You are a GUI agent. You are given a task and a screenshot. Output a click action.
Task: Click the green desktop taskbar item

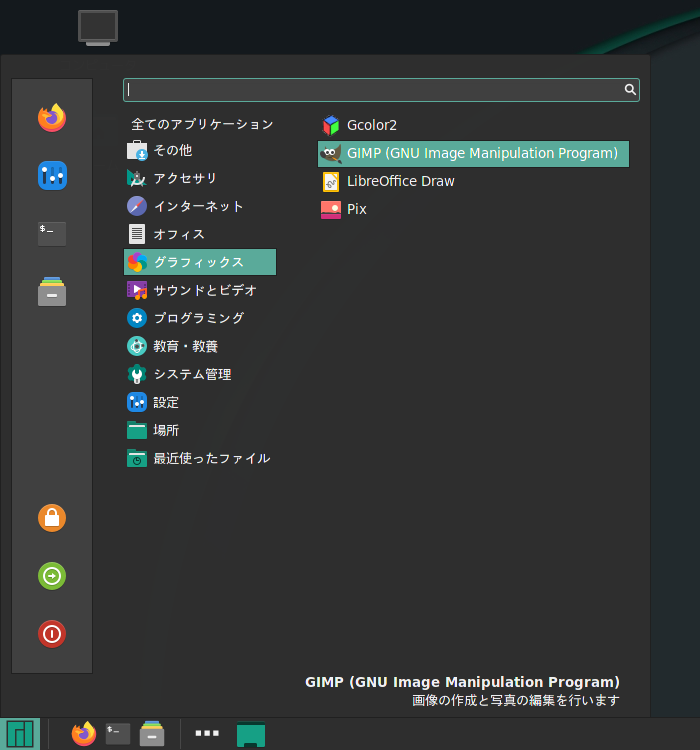click(251, 734)
